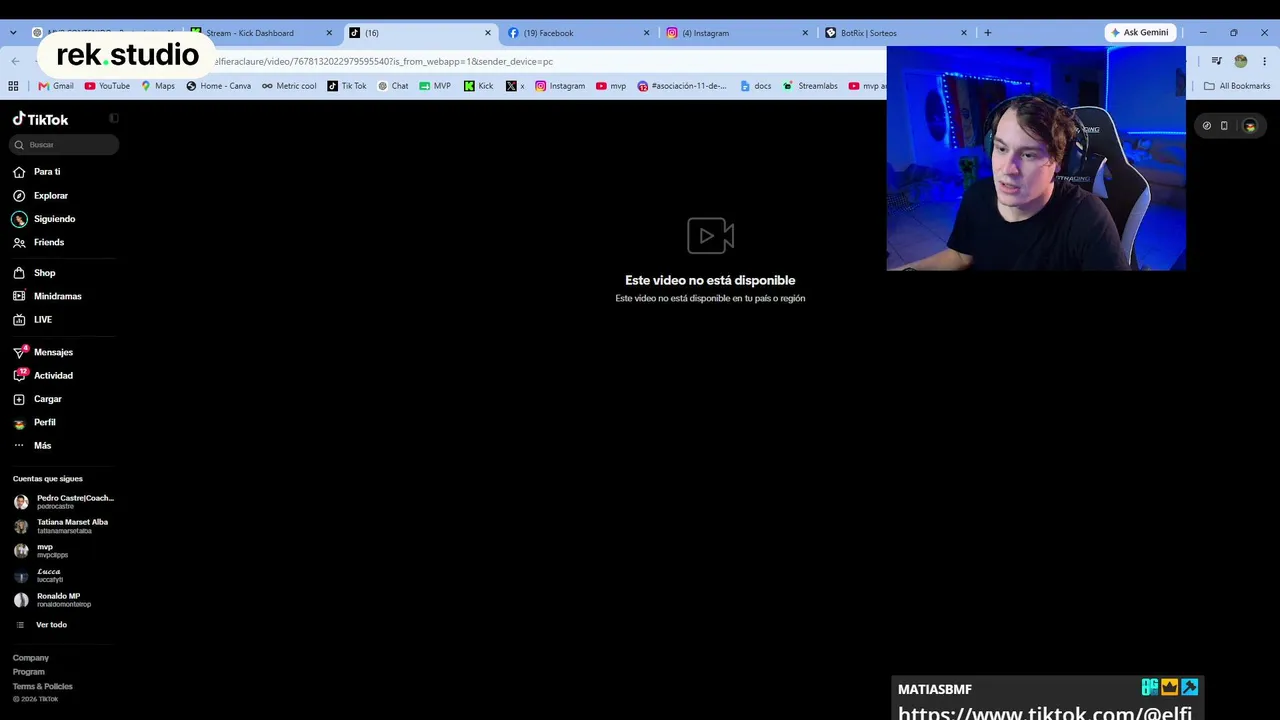The image size is (1280, 720).
Task: Open the Gmail bookmark
Action: (56, 86)
